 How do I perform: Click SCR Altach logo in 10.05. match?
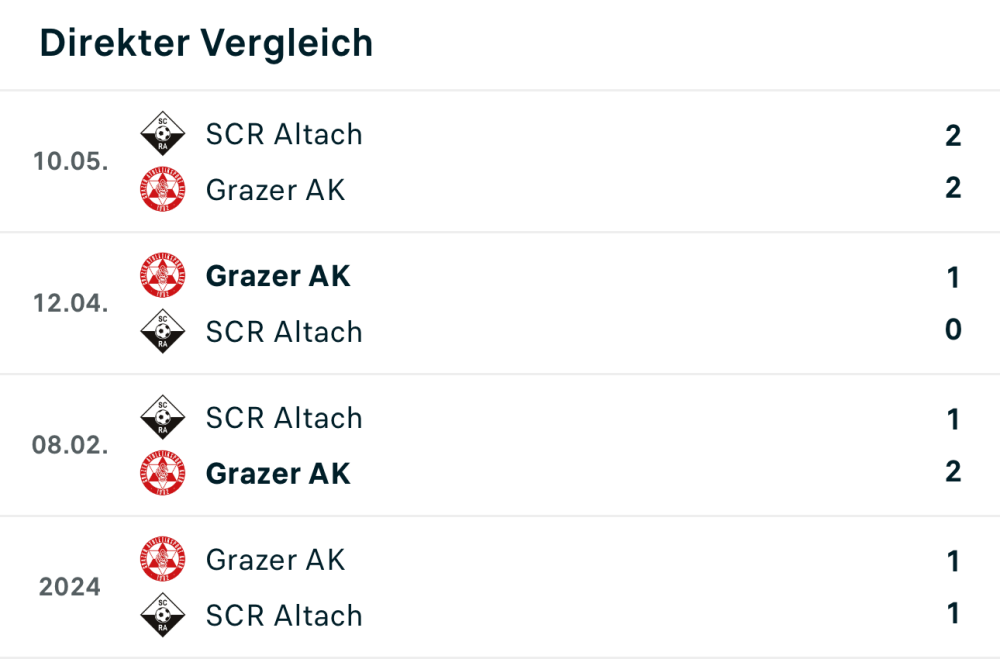point(162,134)
